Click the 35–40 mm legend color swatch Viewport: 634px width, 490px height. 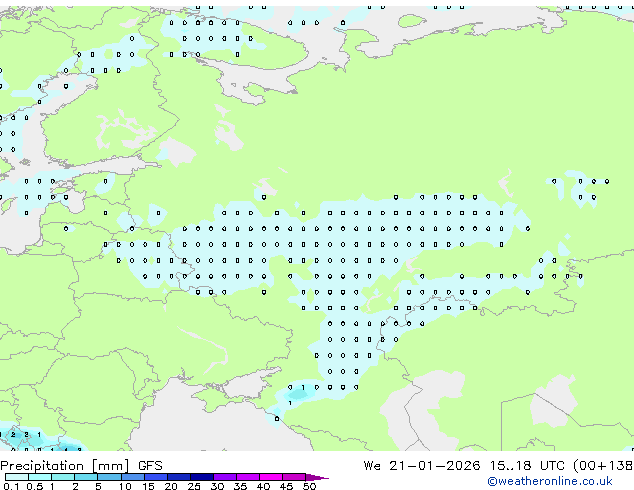pyautogui.click(x=248, y=477)
